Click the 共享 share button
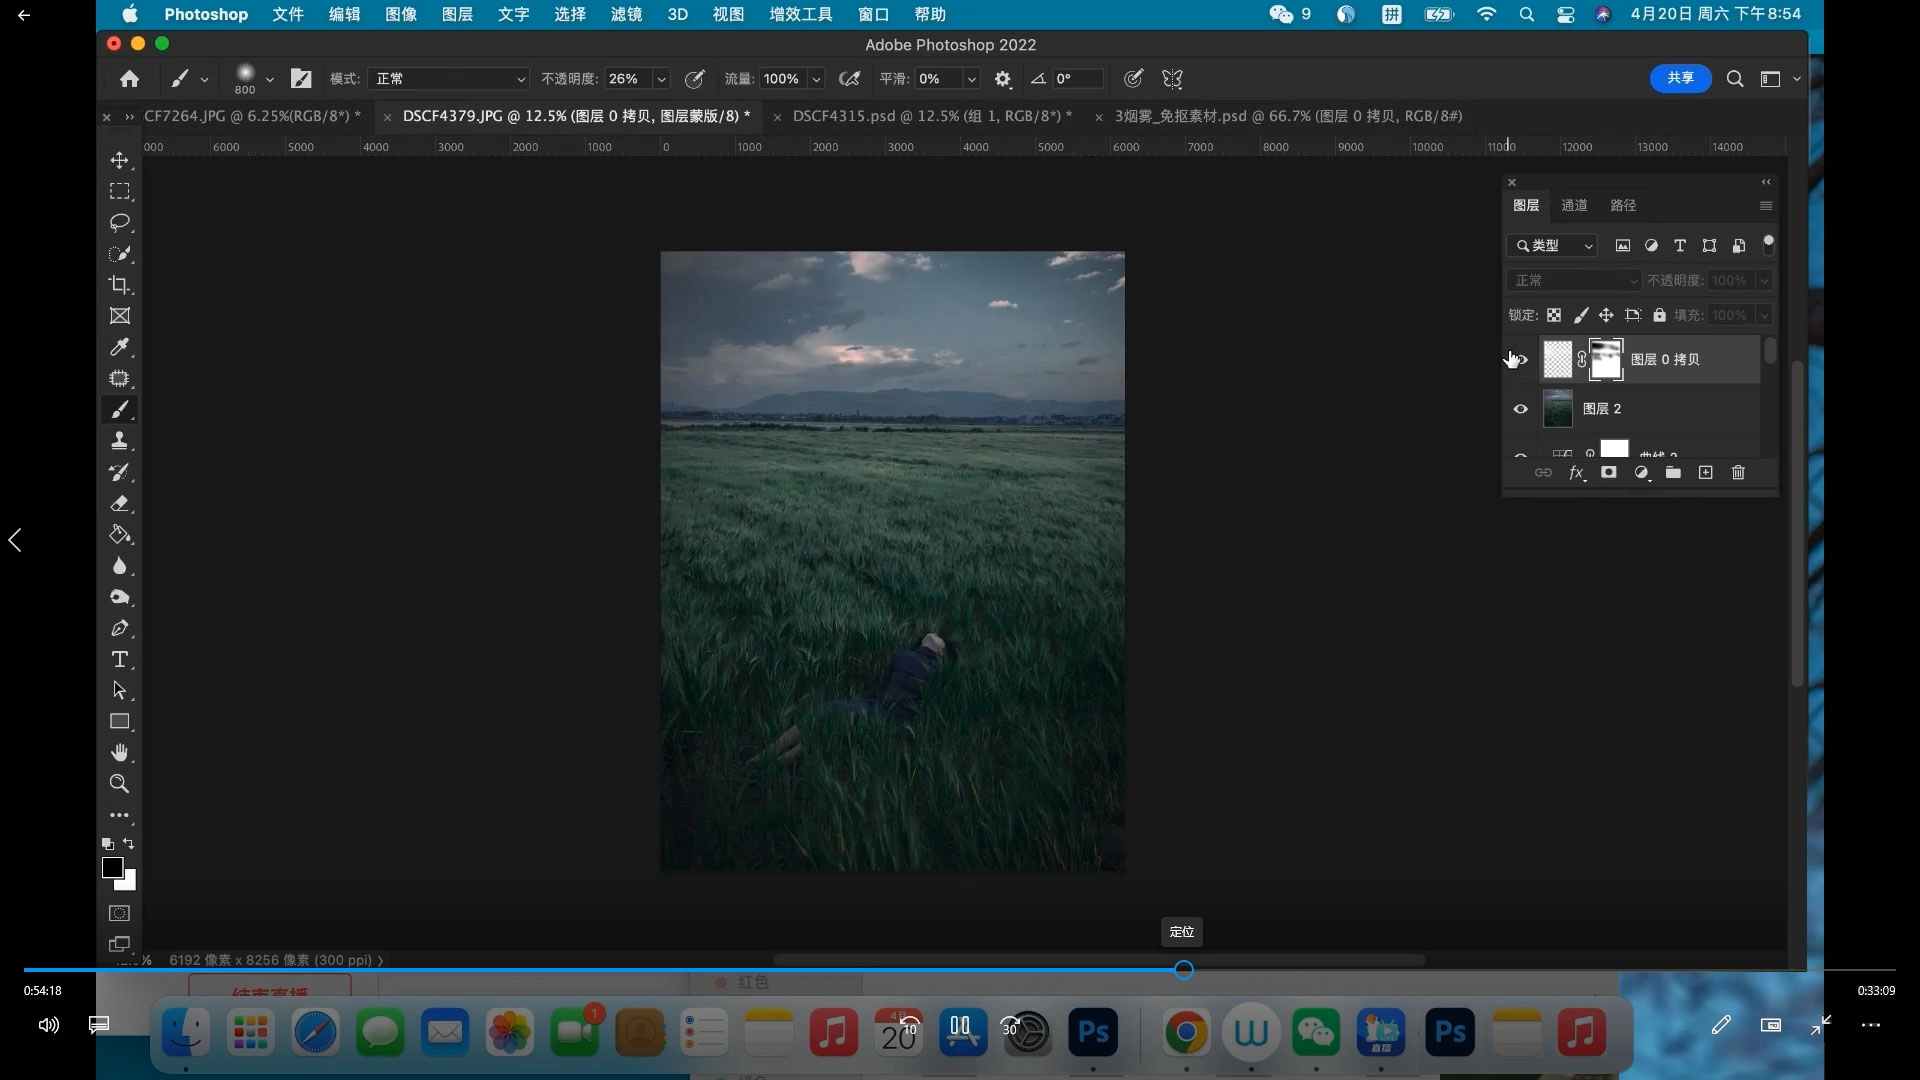The height and width of the screenshot is (1080, 1920). click(1680, 78)
